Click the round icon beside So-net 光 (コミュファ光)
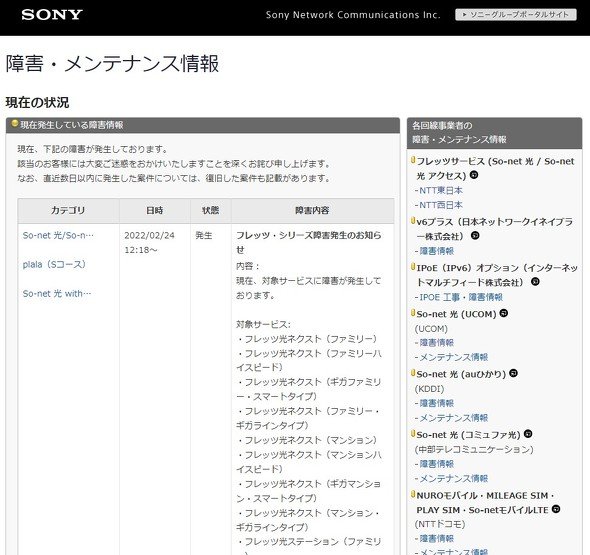Image resolution: width=590 pixels, height=555 pixels. 528,434
